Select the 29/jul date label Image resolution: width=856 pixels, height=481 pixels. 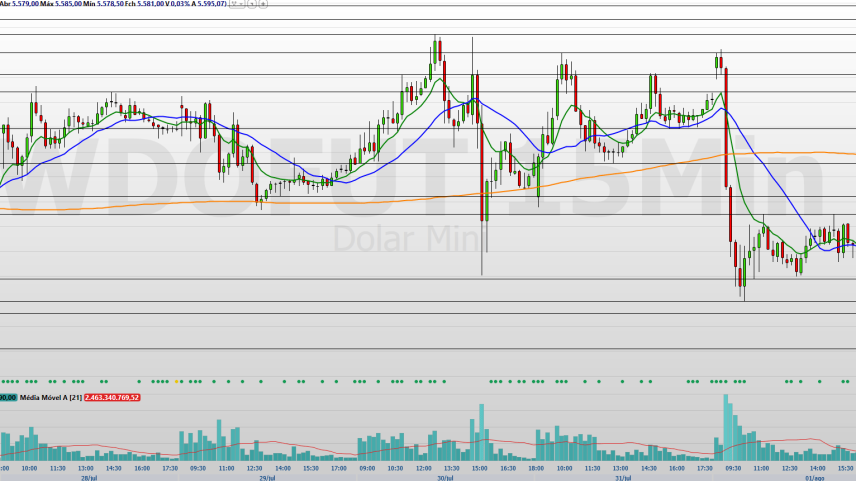point(267,478)
